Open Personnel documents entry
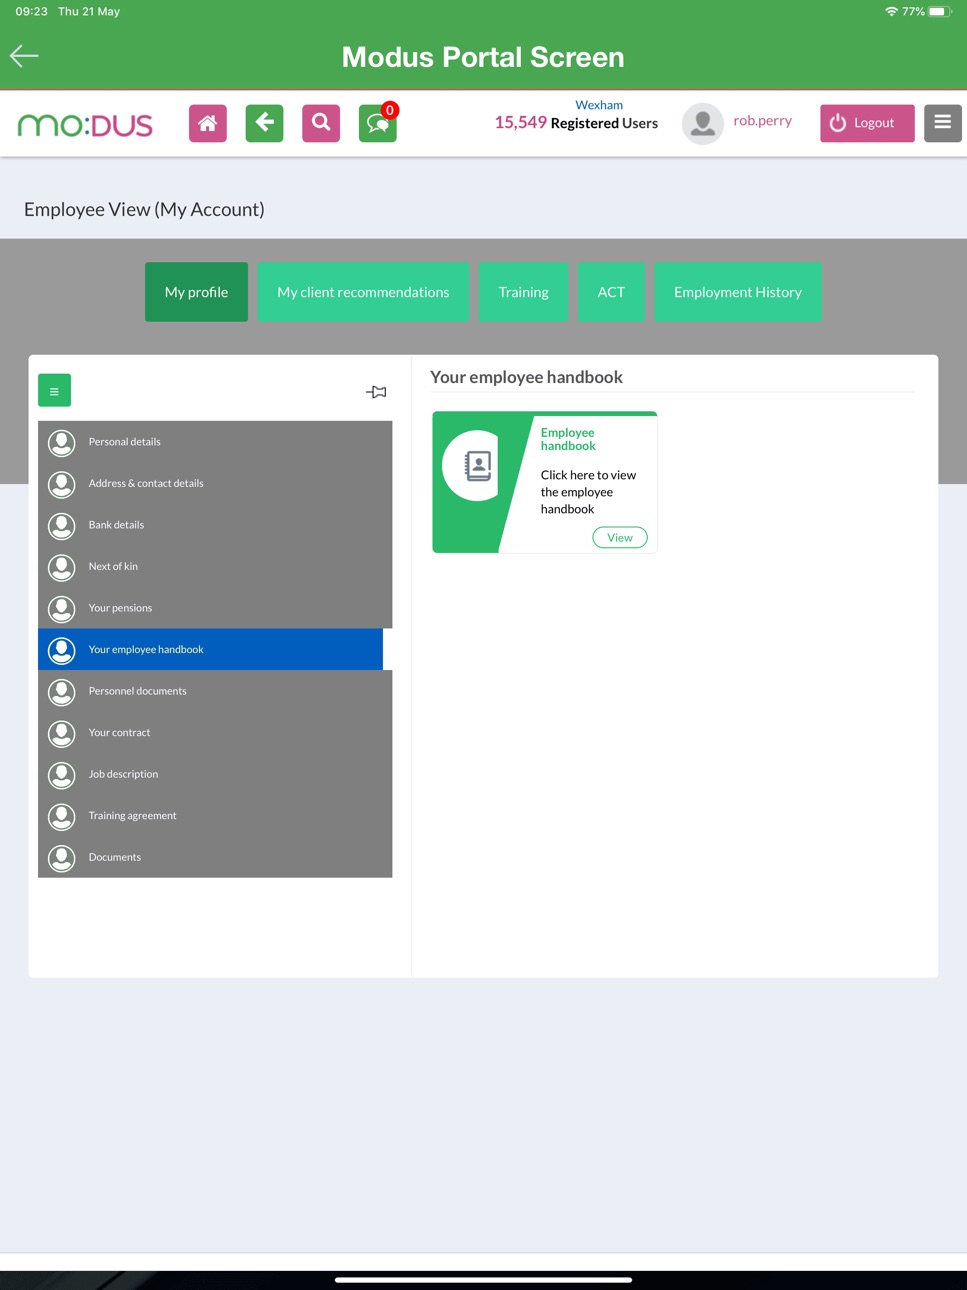The height and width of the screenshot is (1290, 967). [x=215, y=691]
